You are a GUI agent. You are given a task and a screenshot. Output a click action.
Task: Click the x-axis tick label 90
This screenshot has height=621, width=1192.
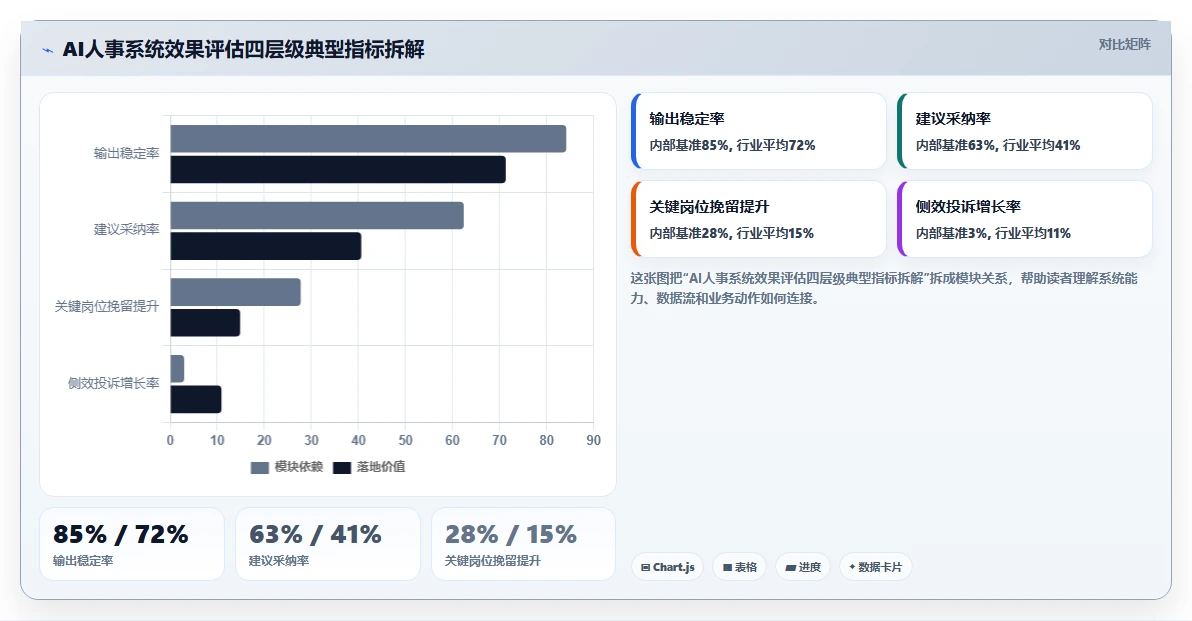[593, 440]
